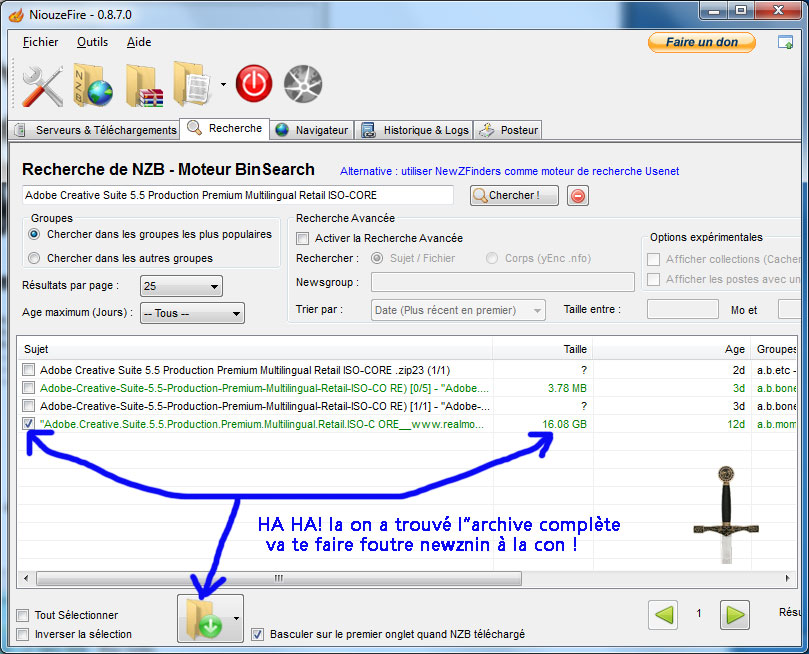Image resolution: width=809 pixels, height=654 pixels.
Task: Open the Résultats par page dropdown
Action: pos(181,286)
